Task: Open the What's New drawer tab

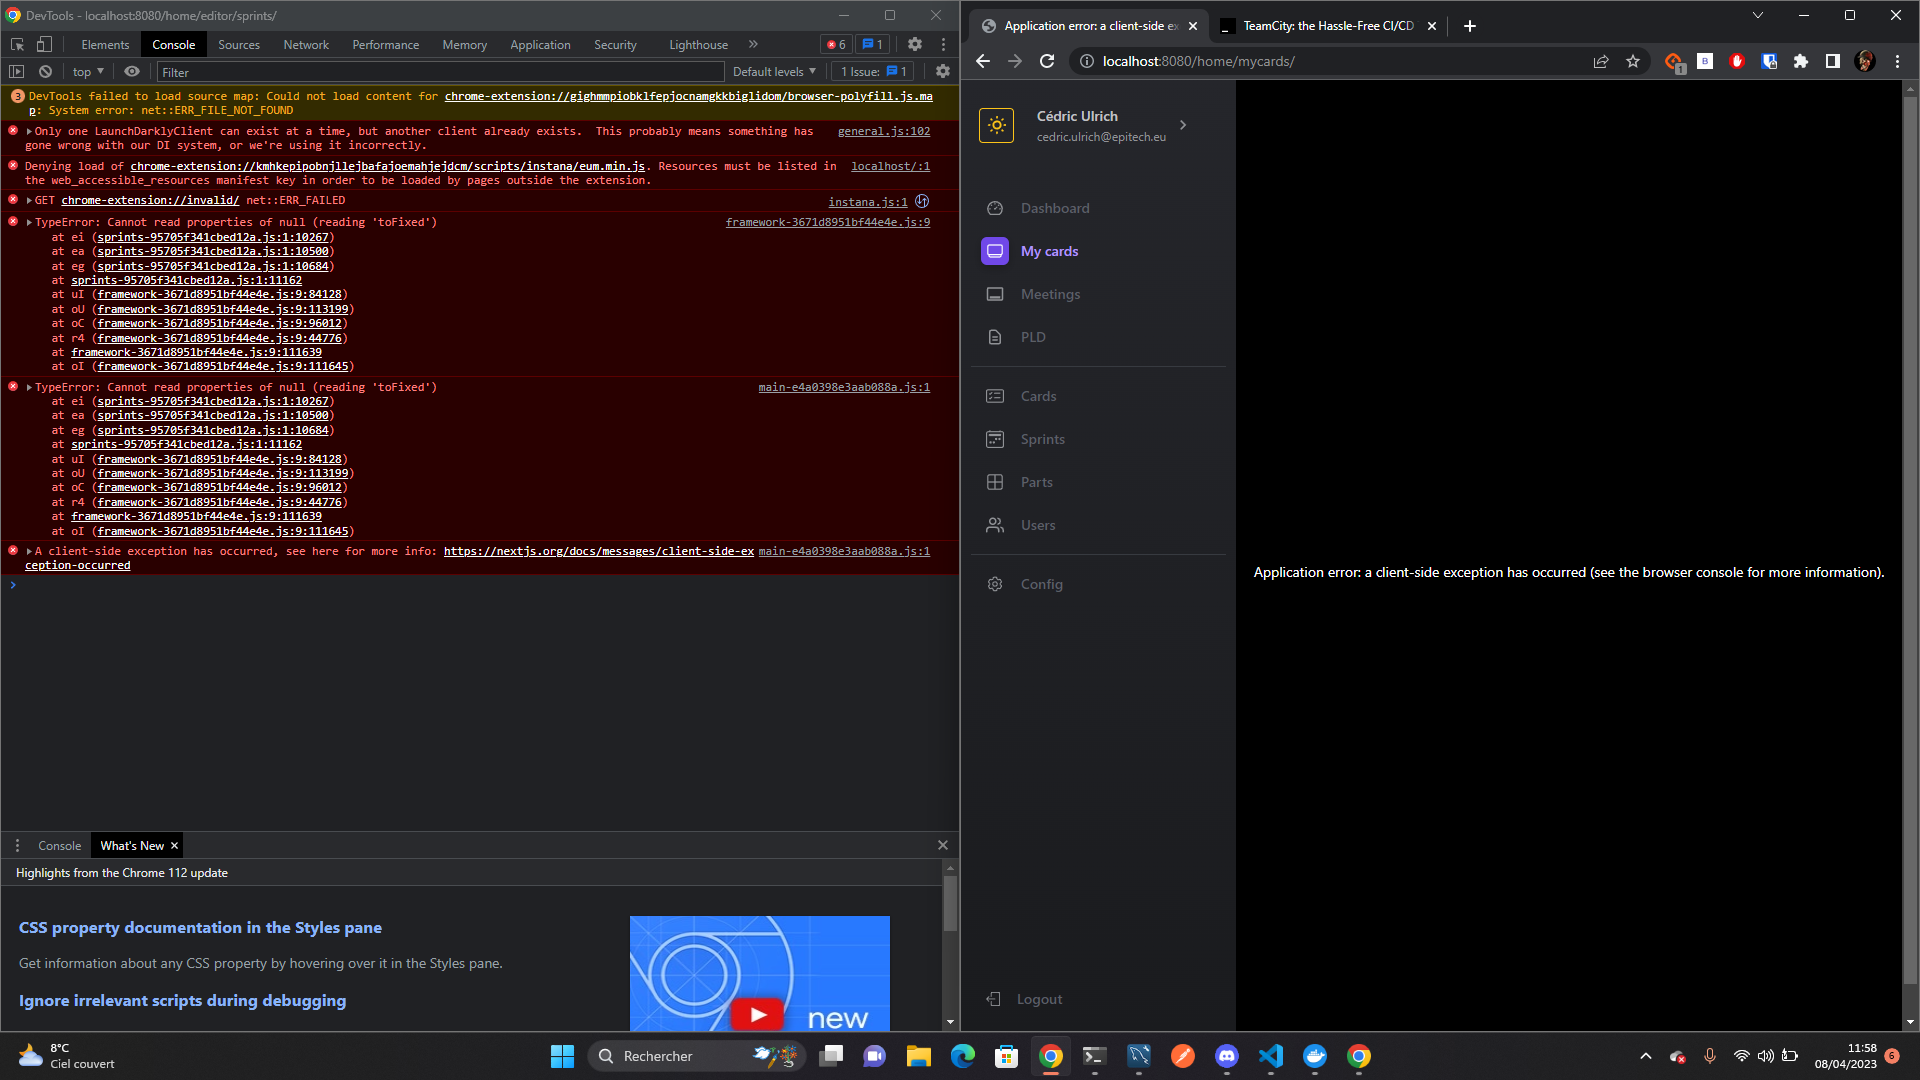Action: pos(132,846)
